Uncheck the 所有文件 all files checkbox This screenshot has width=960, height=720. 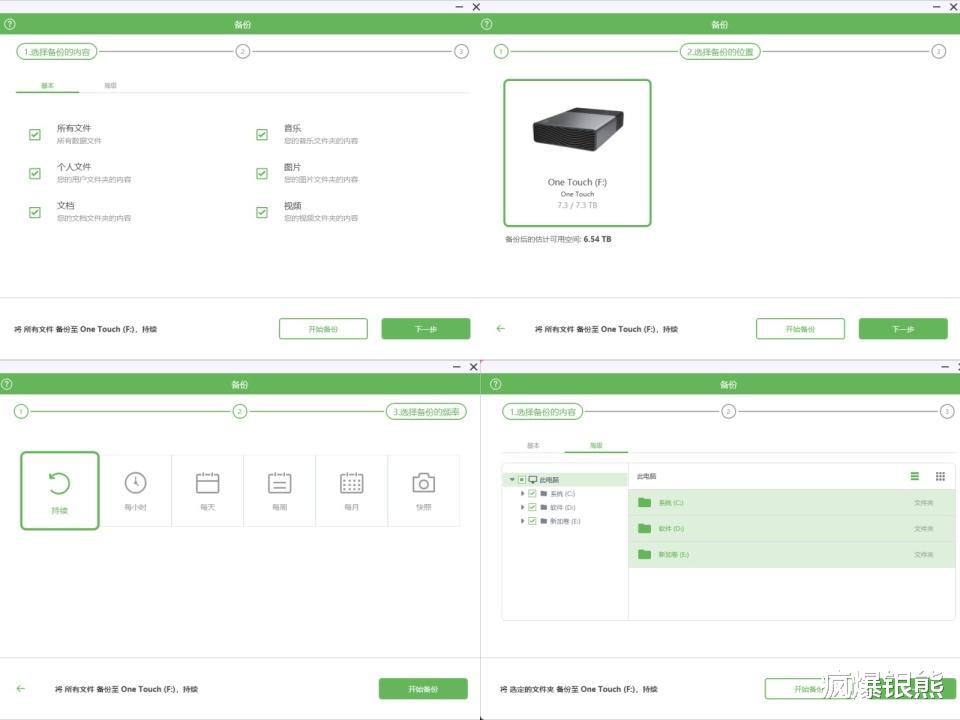(x=35, y=135)
